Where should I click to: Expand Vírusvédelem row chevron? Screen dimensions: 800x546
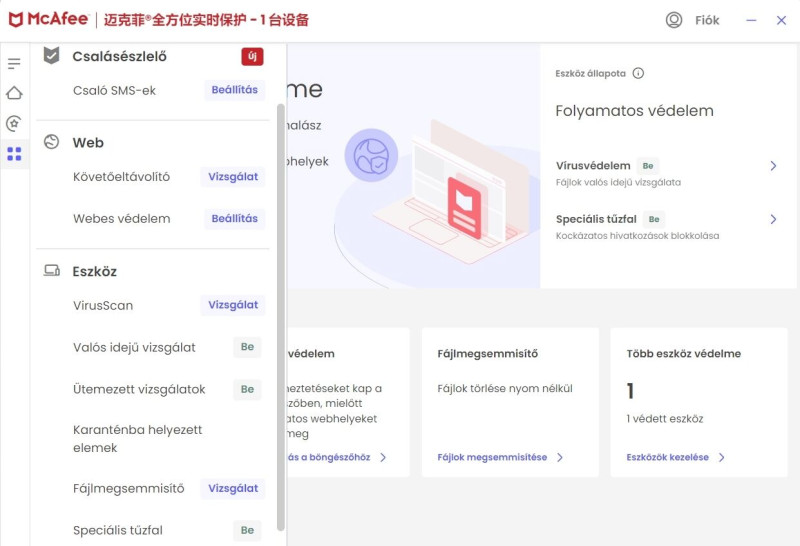[773, 166]
